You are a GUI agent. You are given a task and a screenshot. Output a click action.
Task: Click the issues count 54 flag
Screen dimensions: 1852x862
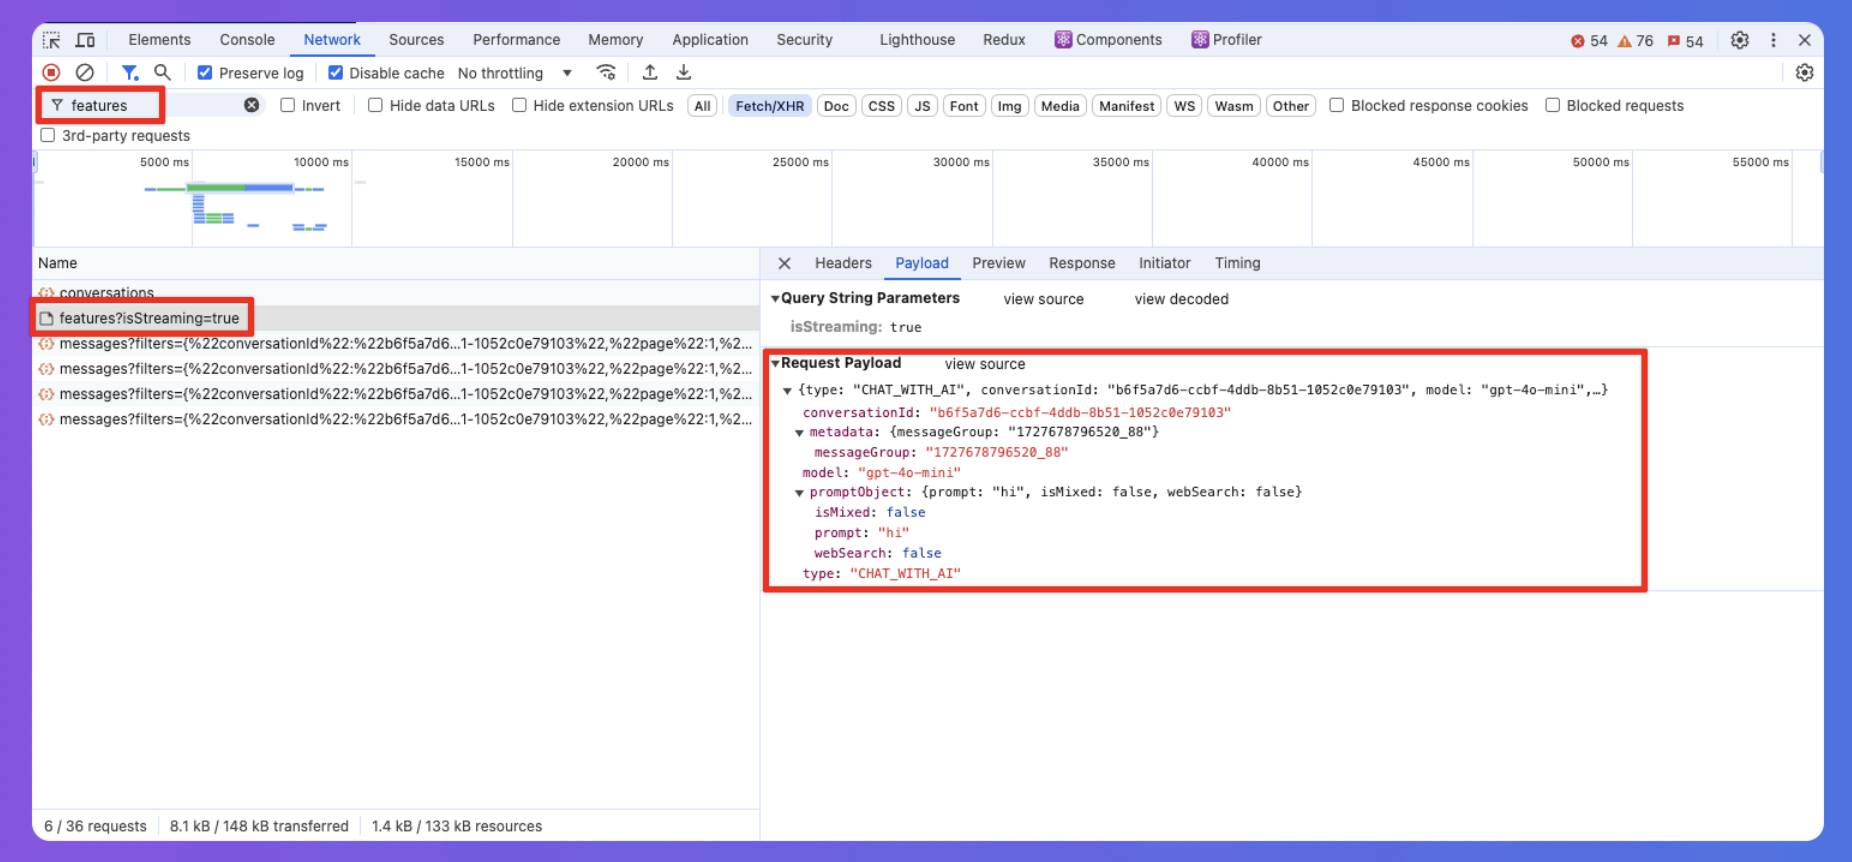[1685, 41]
